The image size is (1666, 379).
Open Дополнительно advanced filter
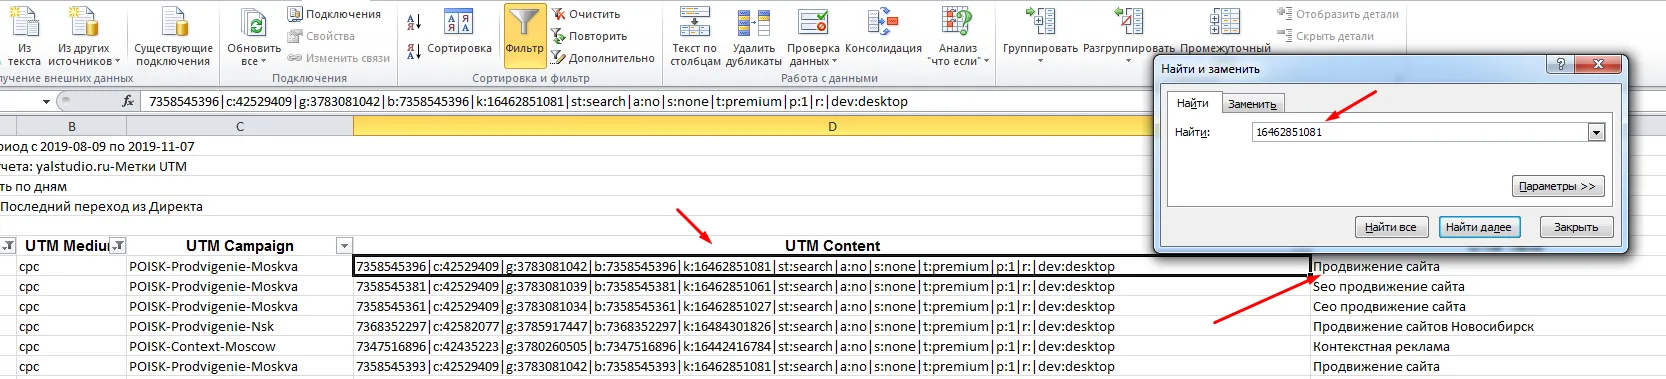602,58
